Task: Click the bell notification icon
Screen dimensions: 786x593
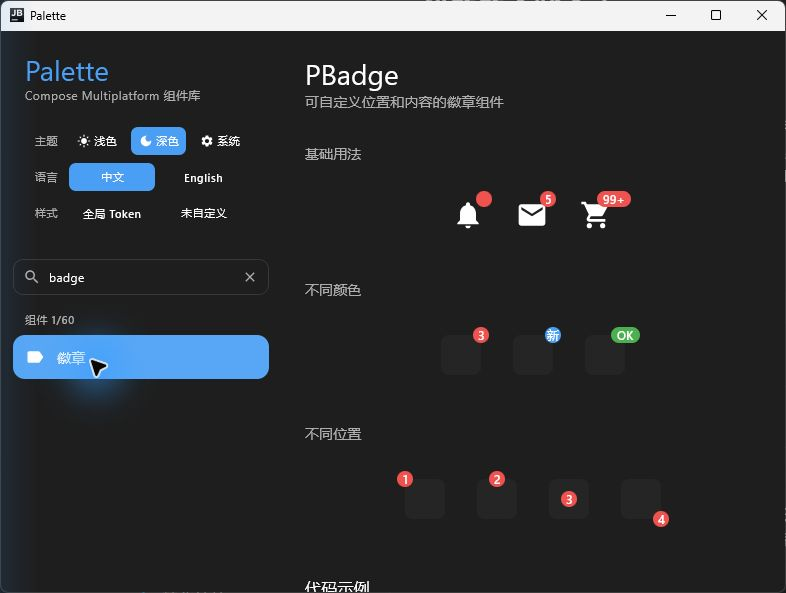Action: (468, 215)
